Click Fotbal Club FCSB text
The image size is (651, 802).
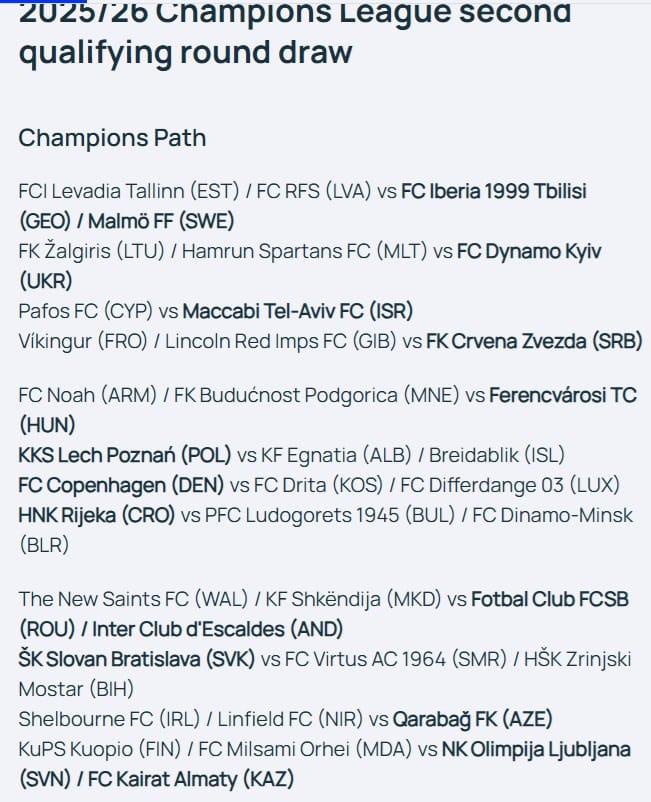550,599
